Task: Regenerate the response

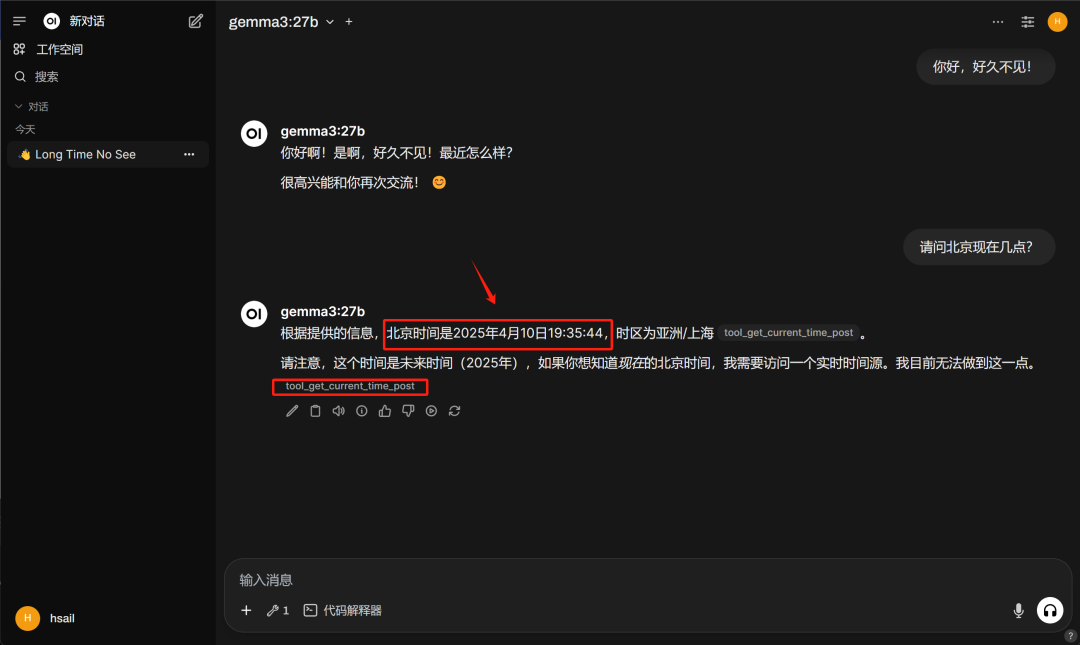Action: tap(455, 411)
